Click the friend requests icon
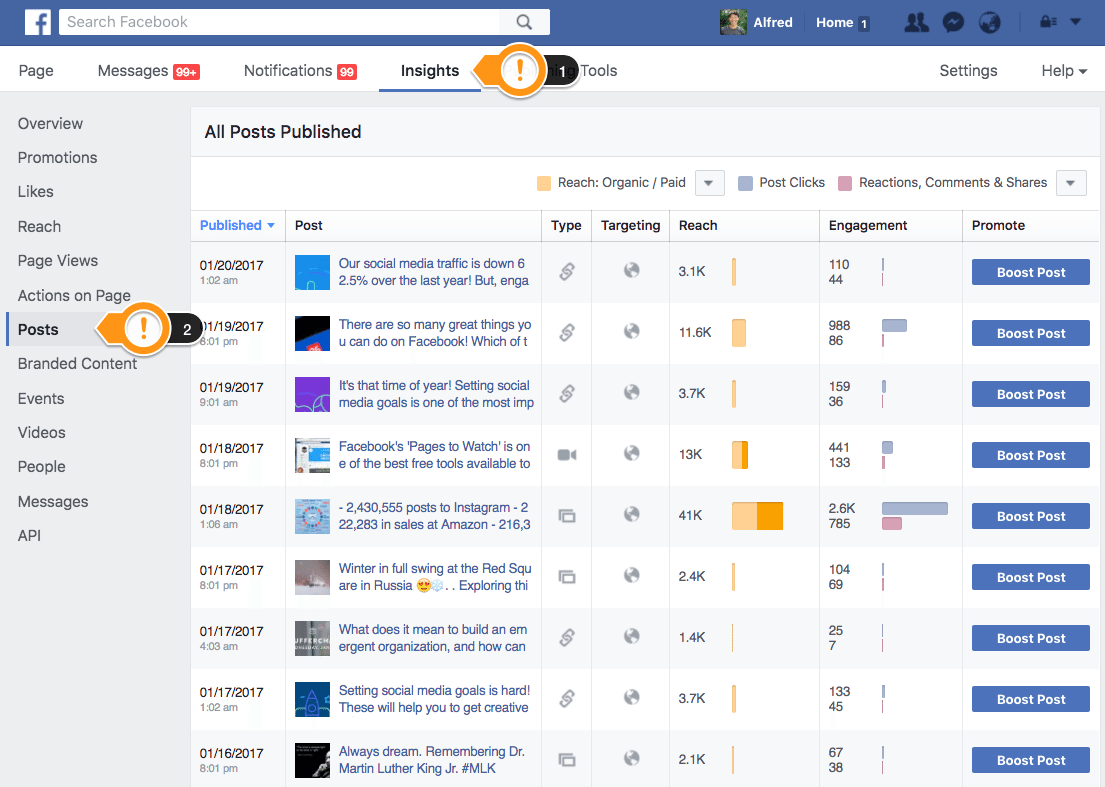 coord(916,21)
